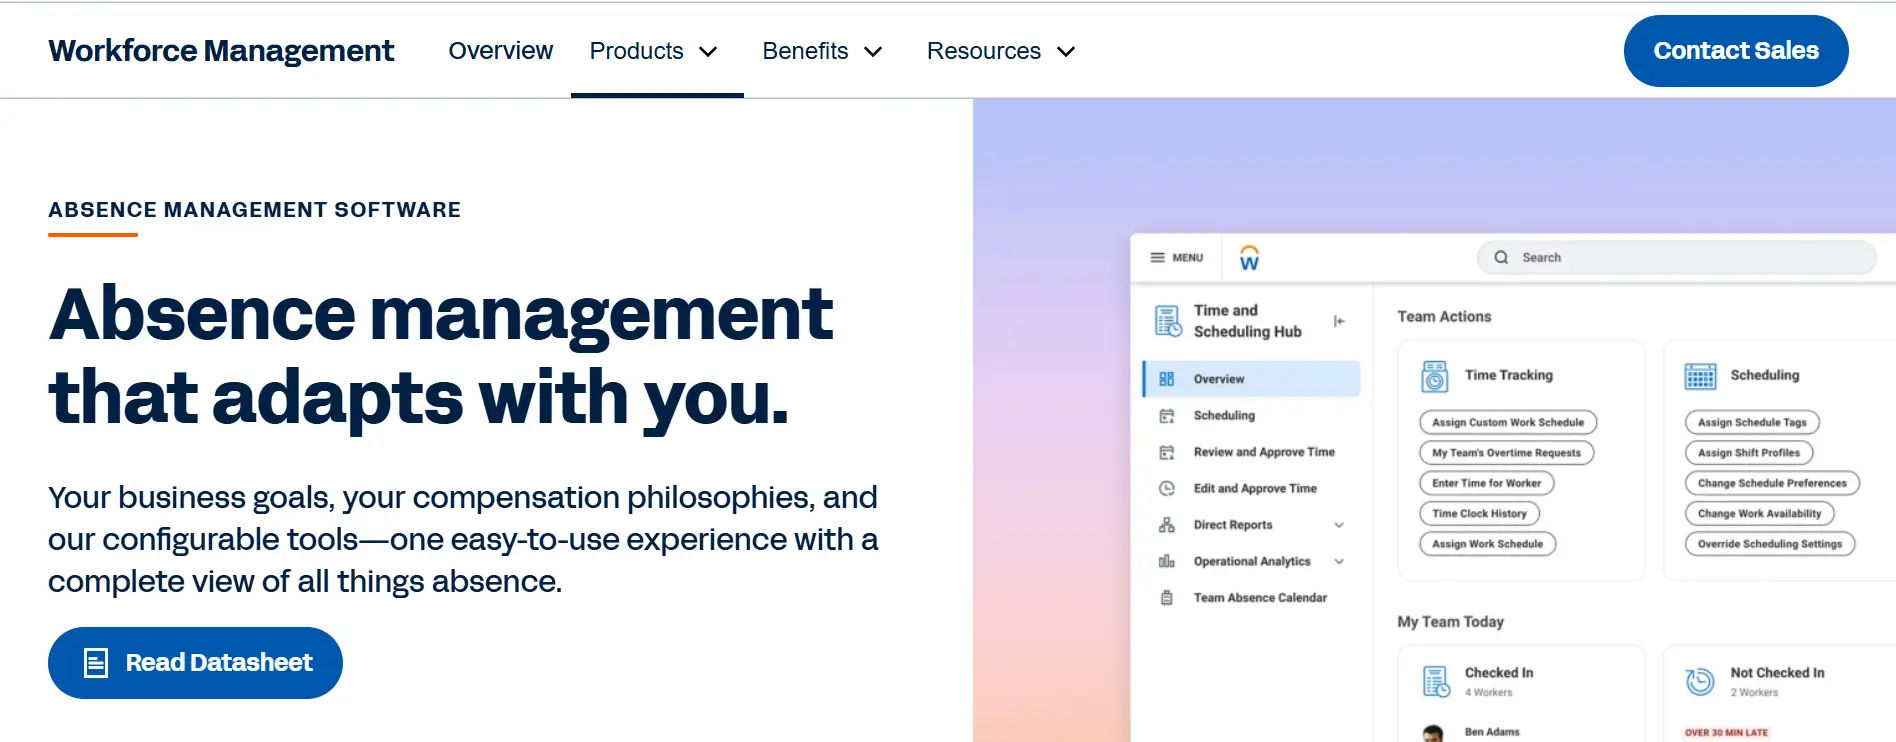Click the Time Tracking card icon
This screenshot has height=742, width=1896.
coord(1435,377)
